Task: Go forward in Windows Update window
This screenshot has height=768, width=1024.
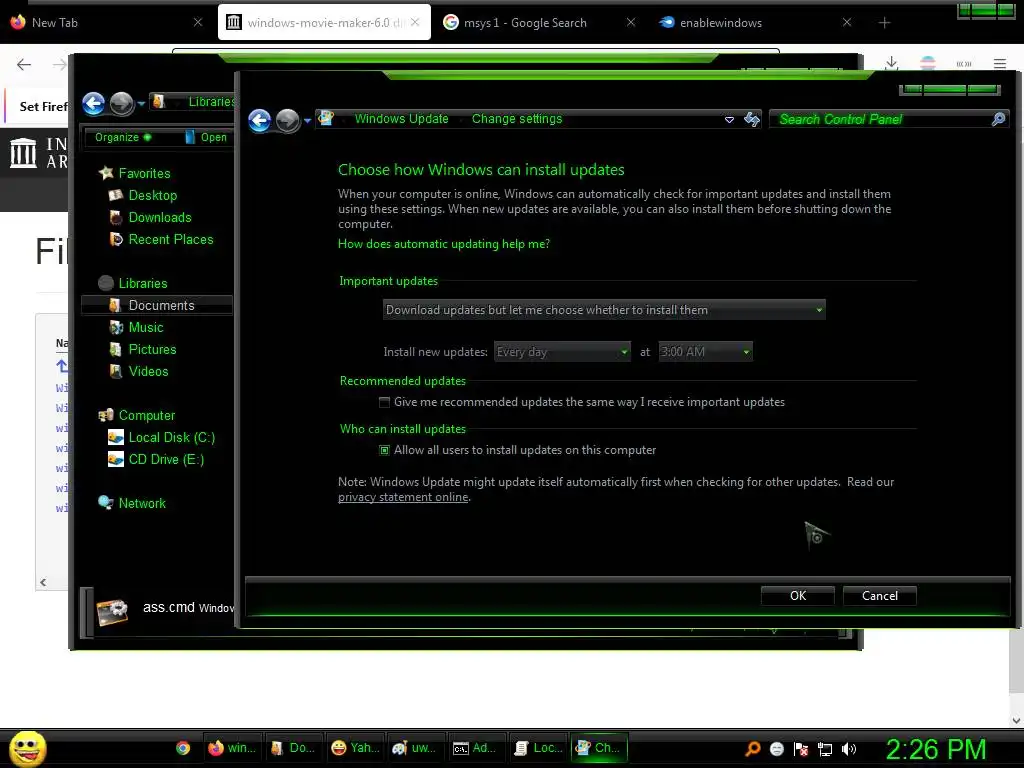Action: click(287, 120)
